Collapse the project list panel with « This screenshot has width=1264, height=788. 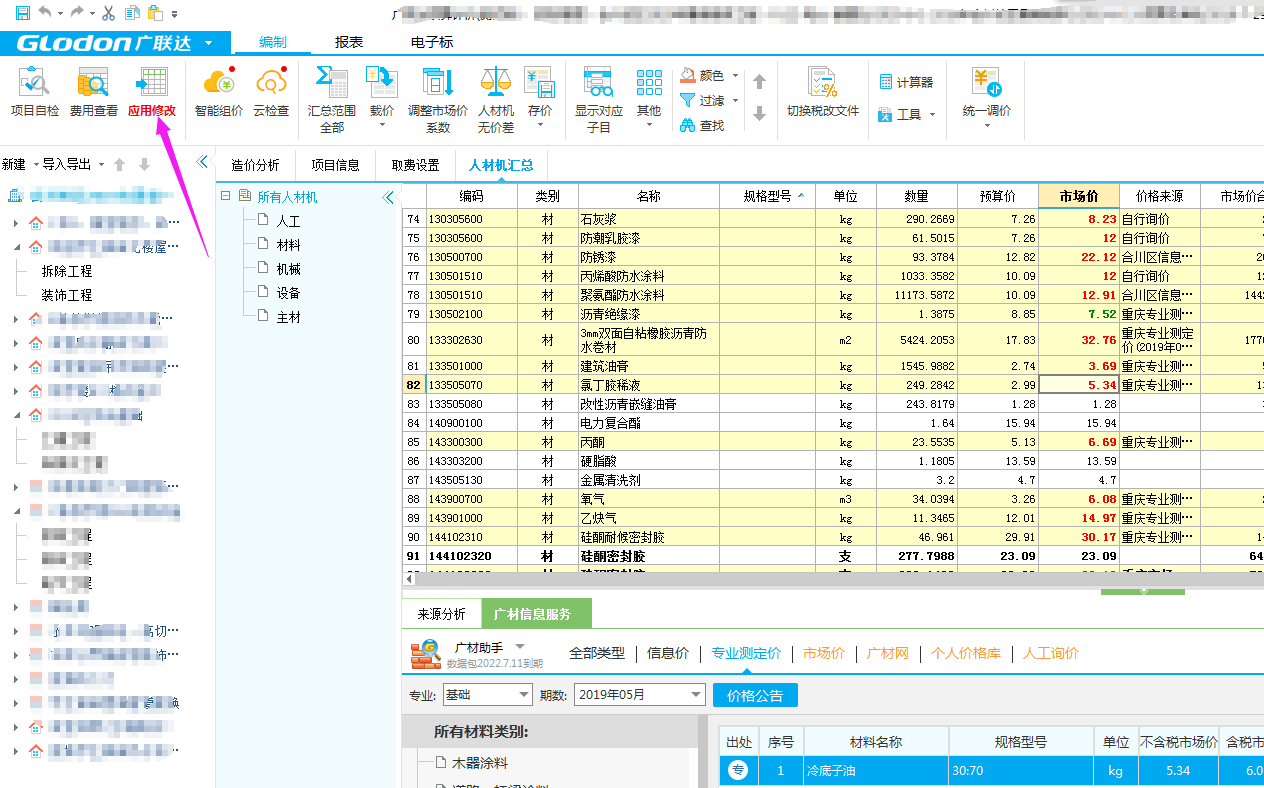click(x=202, y=161)
